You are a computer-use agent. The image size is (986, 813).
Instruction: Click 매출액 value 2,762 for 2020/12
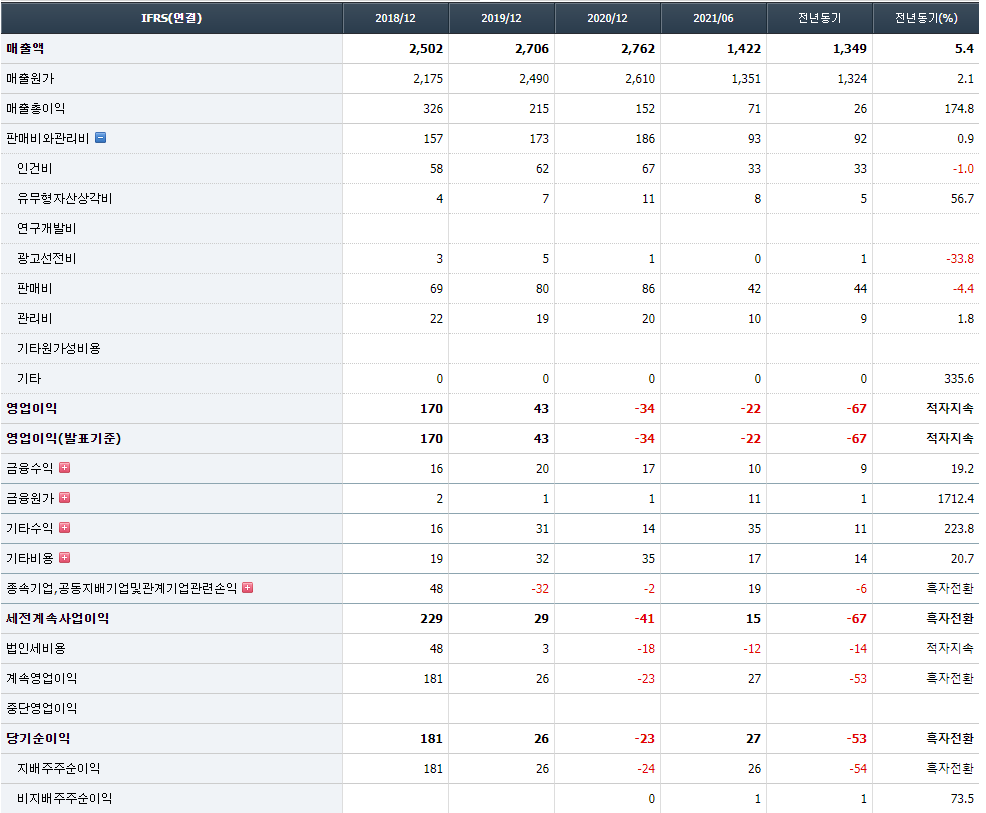638,48
